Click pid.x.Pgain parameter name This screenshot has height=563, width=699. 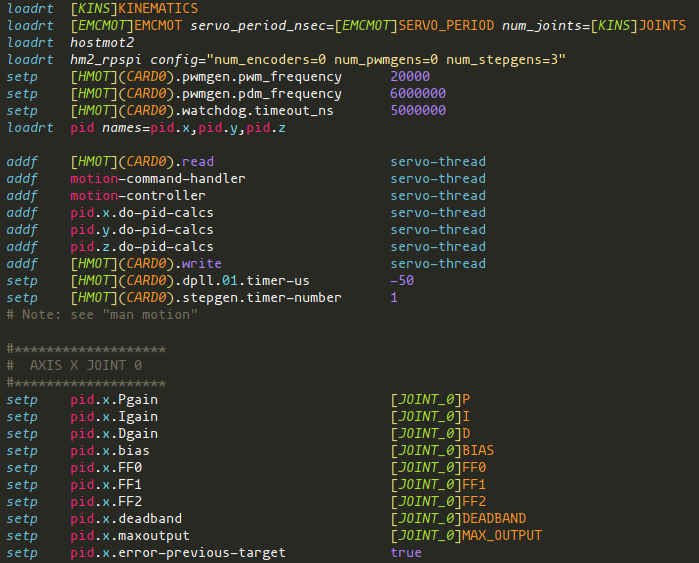(x=114, y=399)
